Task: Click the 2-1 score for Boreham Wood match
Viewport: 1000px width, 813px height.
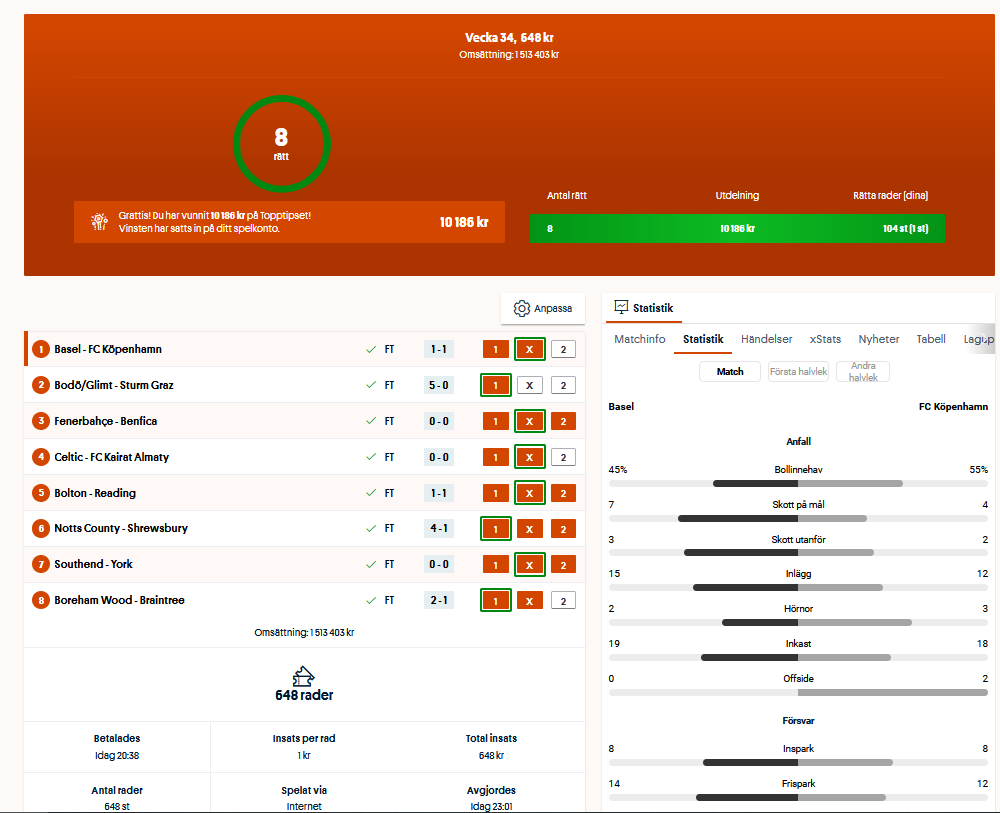Action: tap(439, 600)
